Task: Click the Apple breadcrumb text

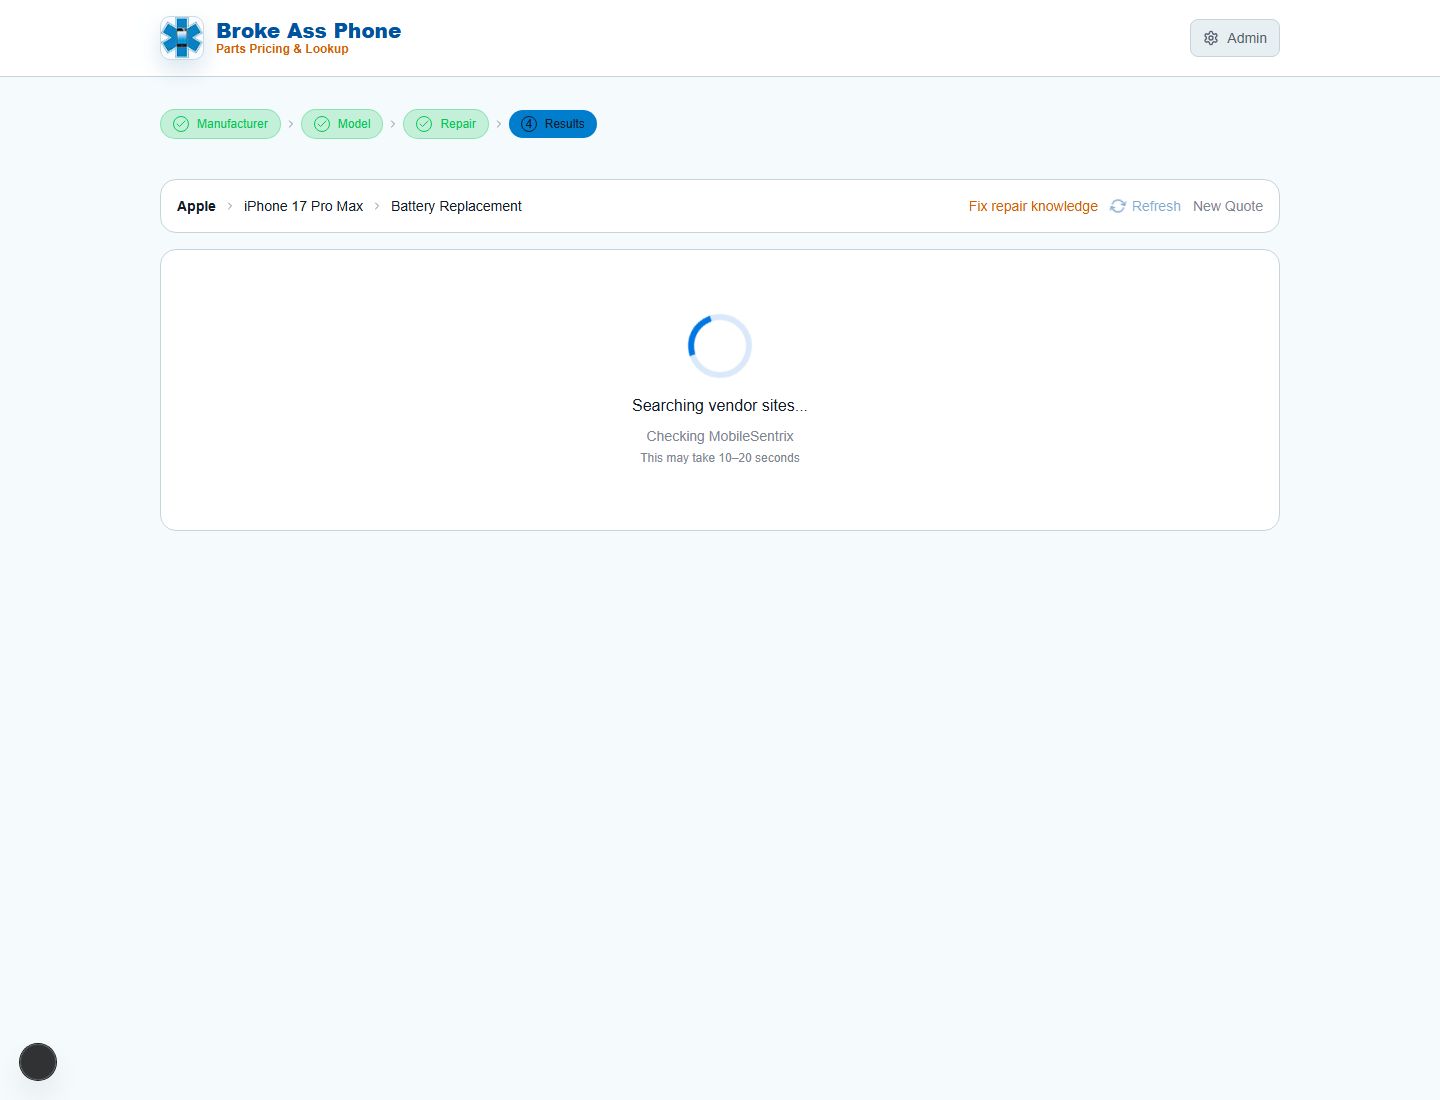Action: [x=196, y=206]
